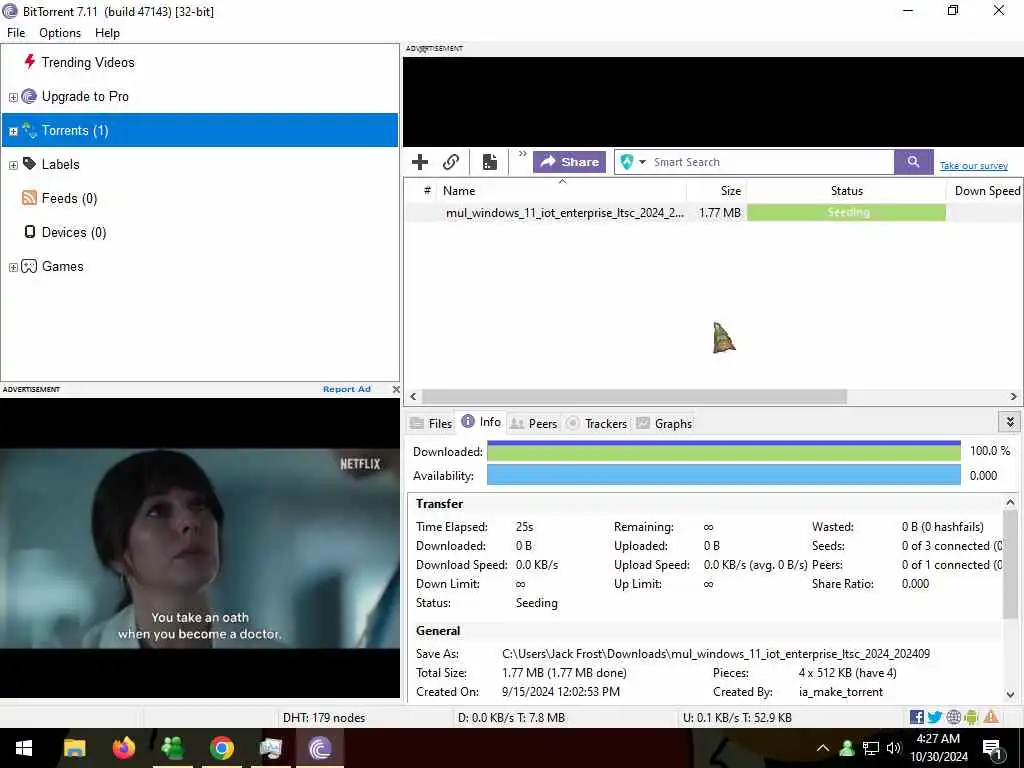Open the Help menu
Image resolution: width=1024 pixels, height=768 pixels.
tap(107, 33)
